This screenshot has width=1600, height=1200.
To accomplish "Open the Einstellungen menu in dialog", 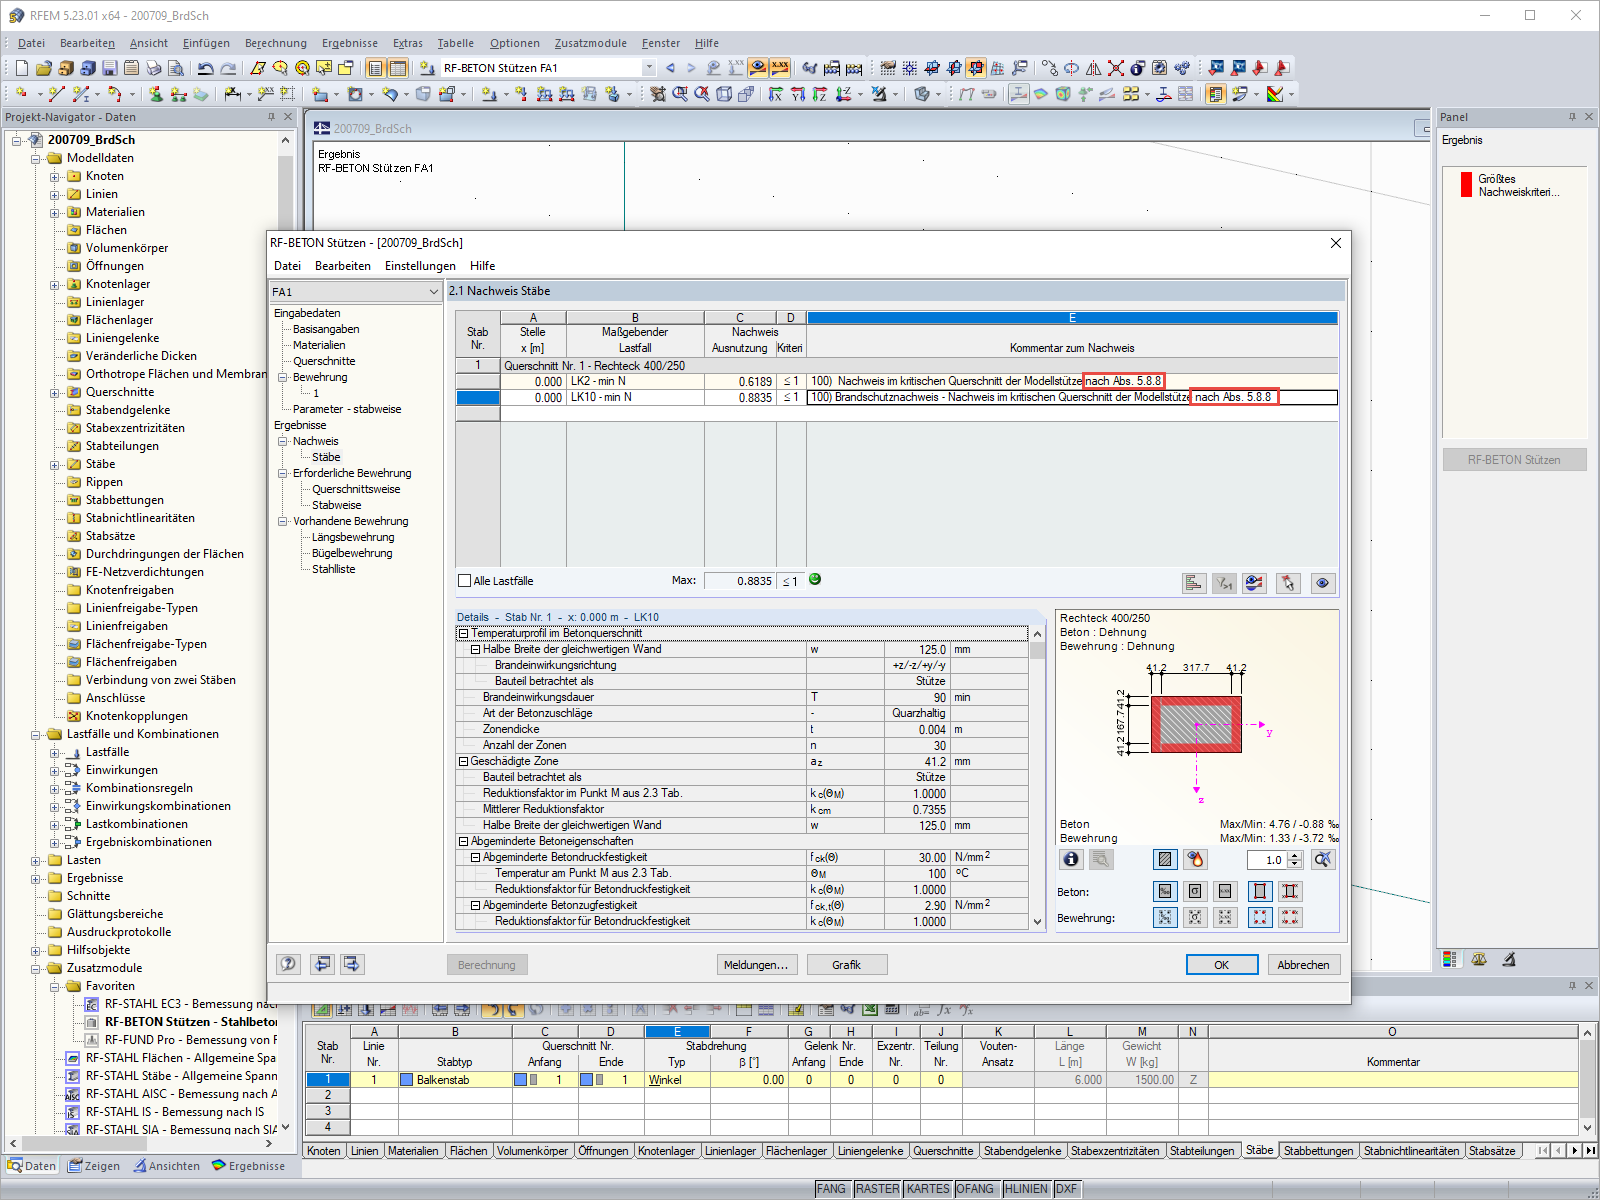I will 420,266.
